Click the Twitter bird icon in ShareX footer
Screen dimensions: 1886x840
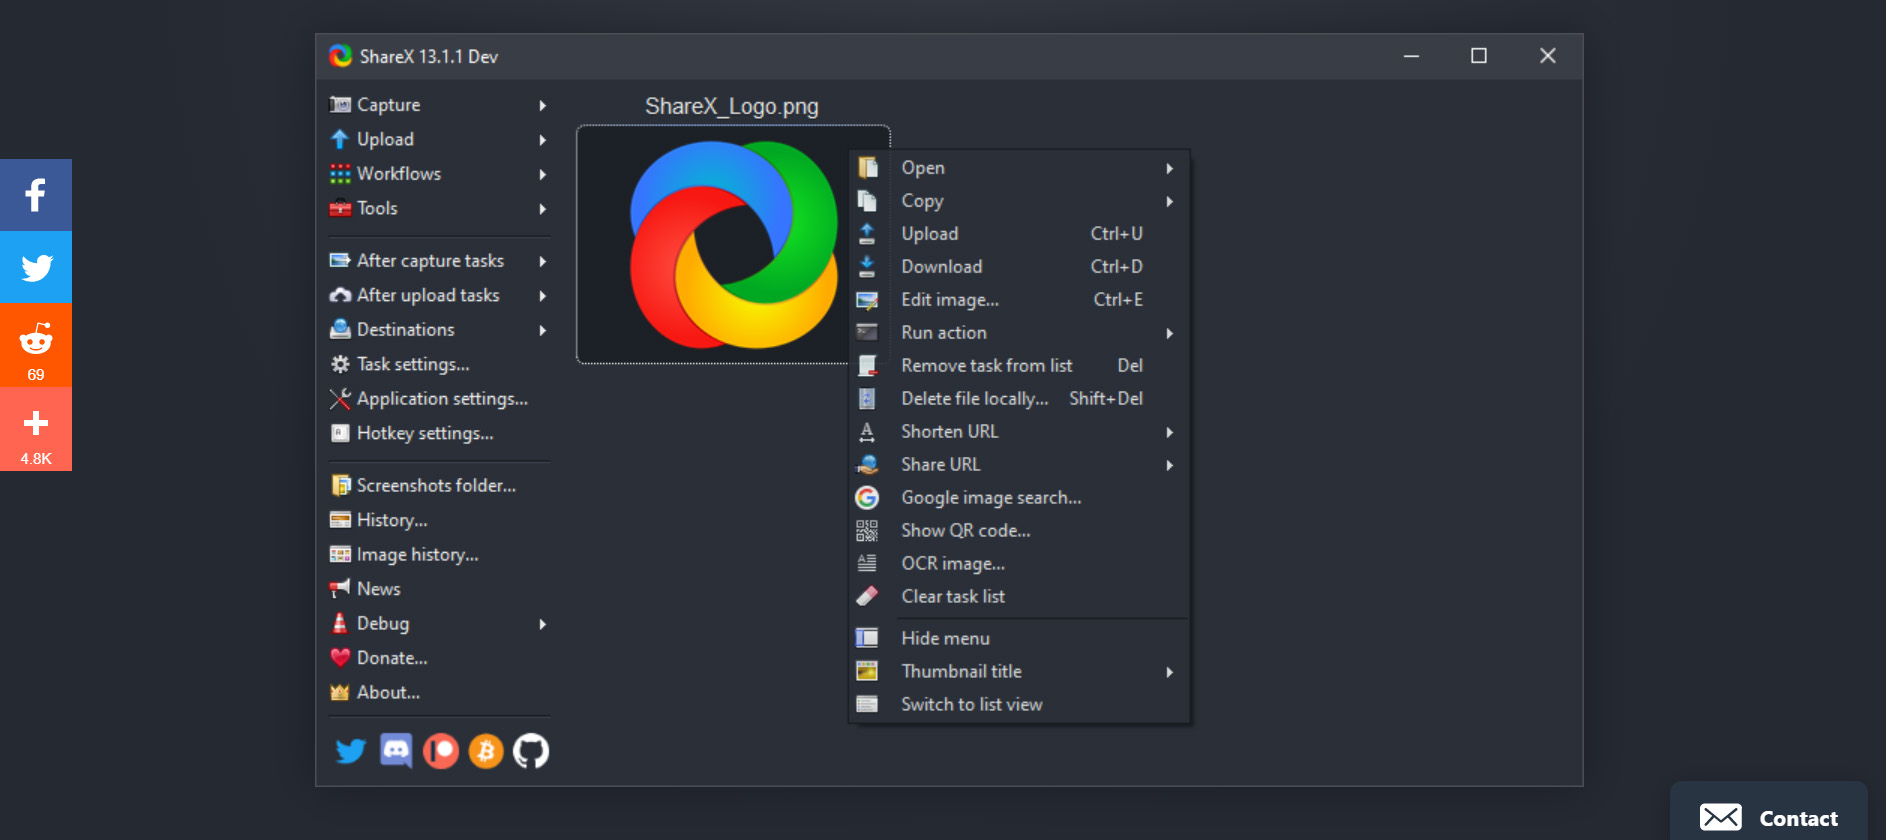click(x=350, y=751)
